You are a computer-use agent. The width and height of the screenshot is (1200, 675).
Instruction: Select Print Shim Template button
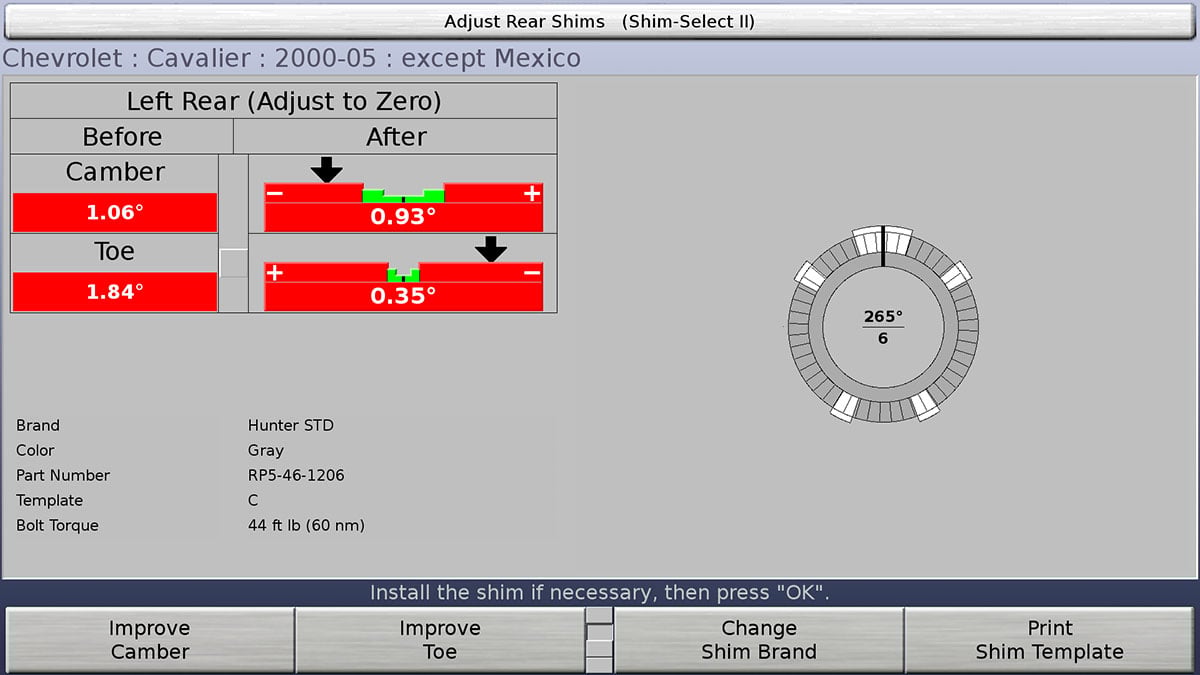point(1049,640)
